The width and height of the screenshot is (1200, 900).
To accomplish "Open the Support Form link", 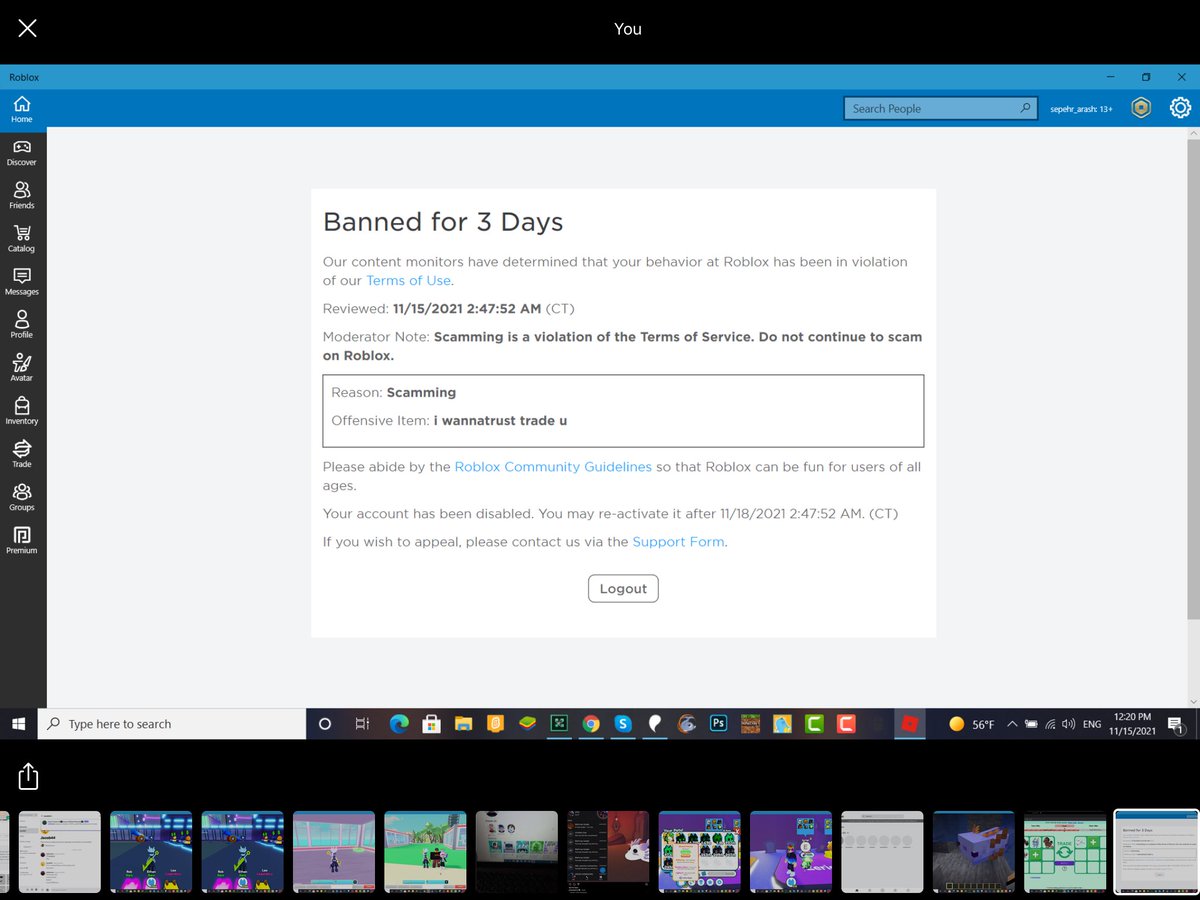I will [678, 542].
